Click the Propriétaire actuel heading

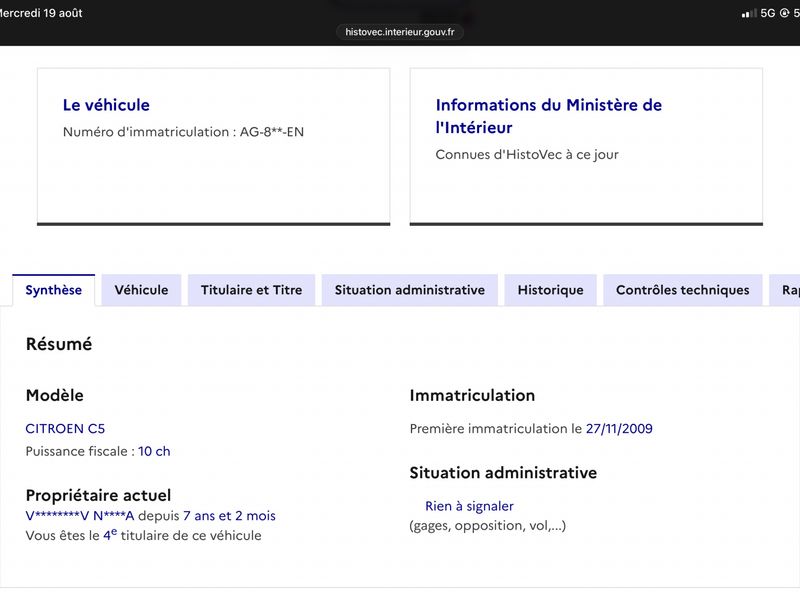(x=98, y=495)
